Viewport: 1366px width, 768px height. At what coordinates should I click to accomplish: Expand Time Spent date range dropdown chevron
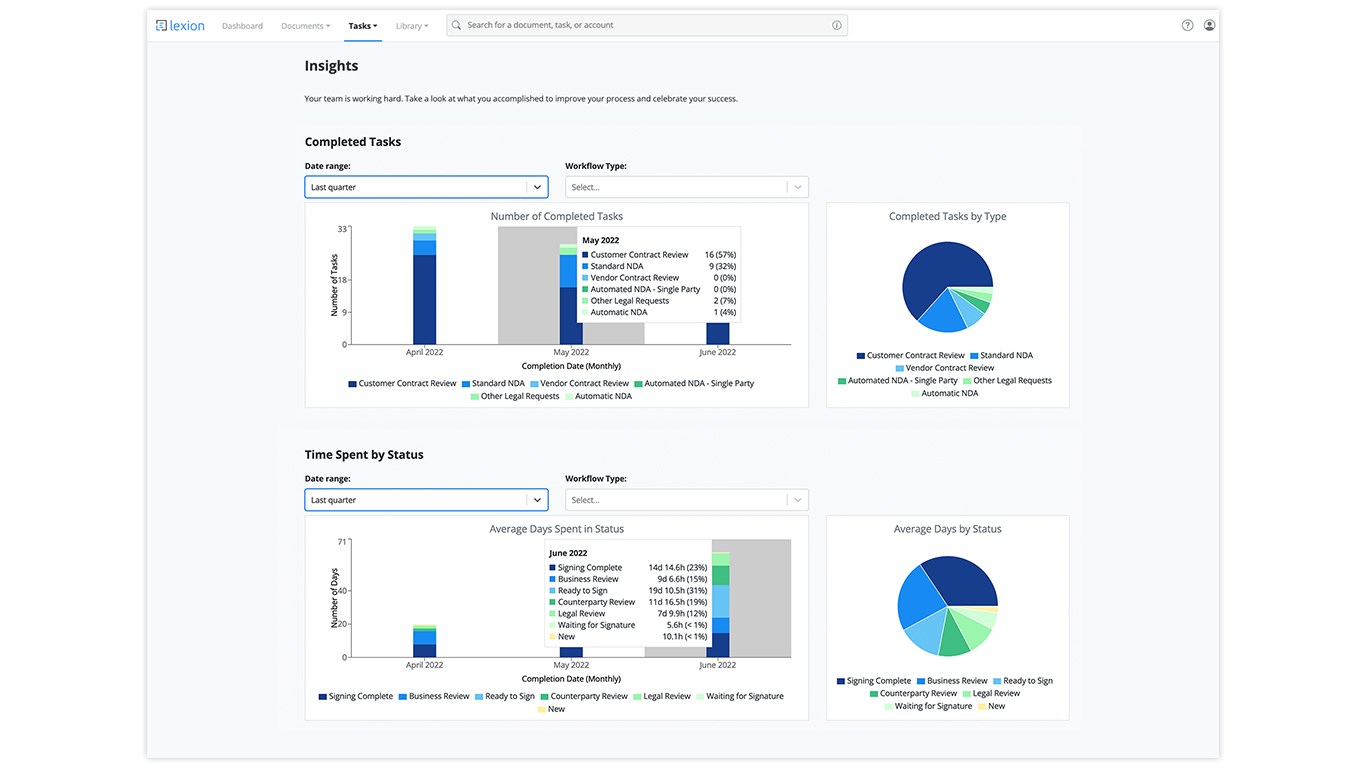pyautogui.click(x=537, y=500)
